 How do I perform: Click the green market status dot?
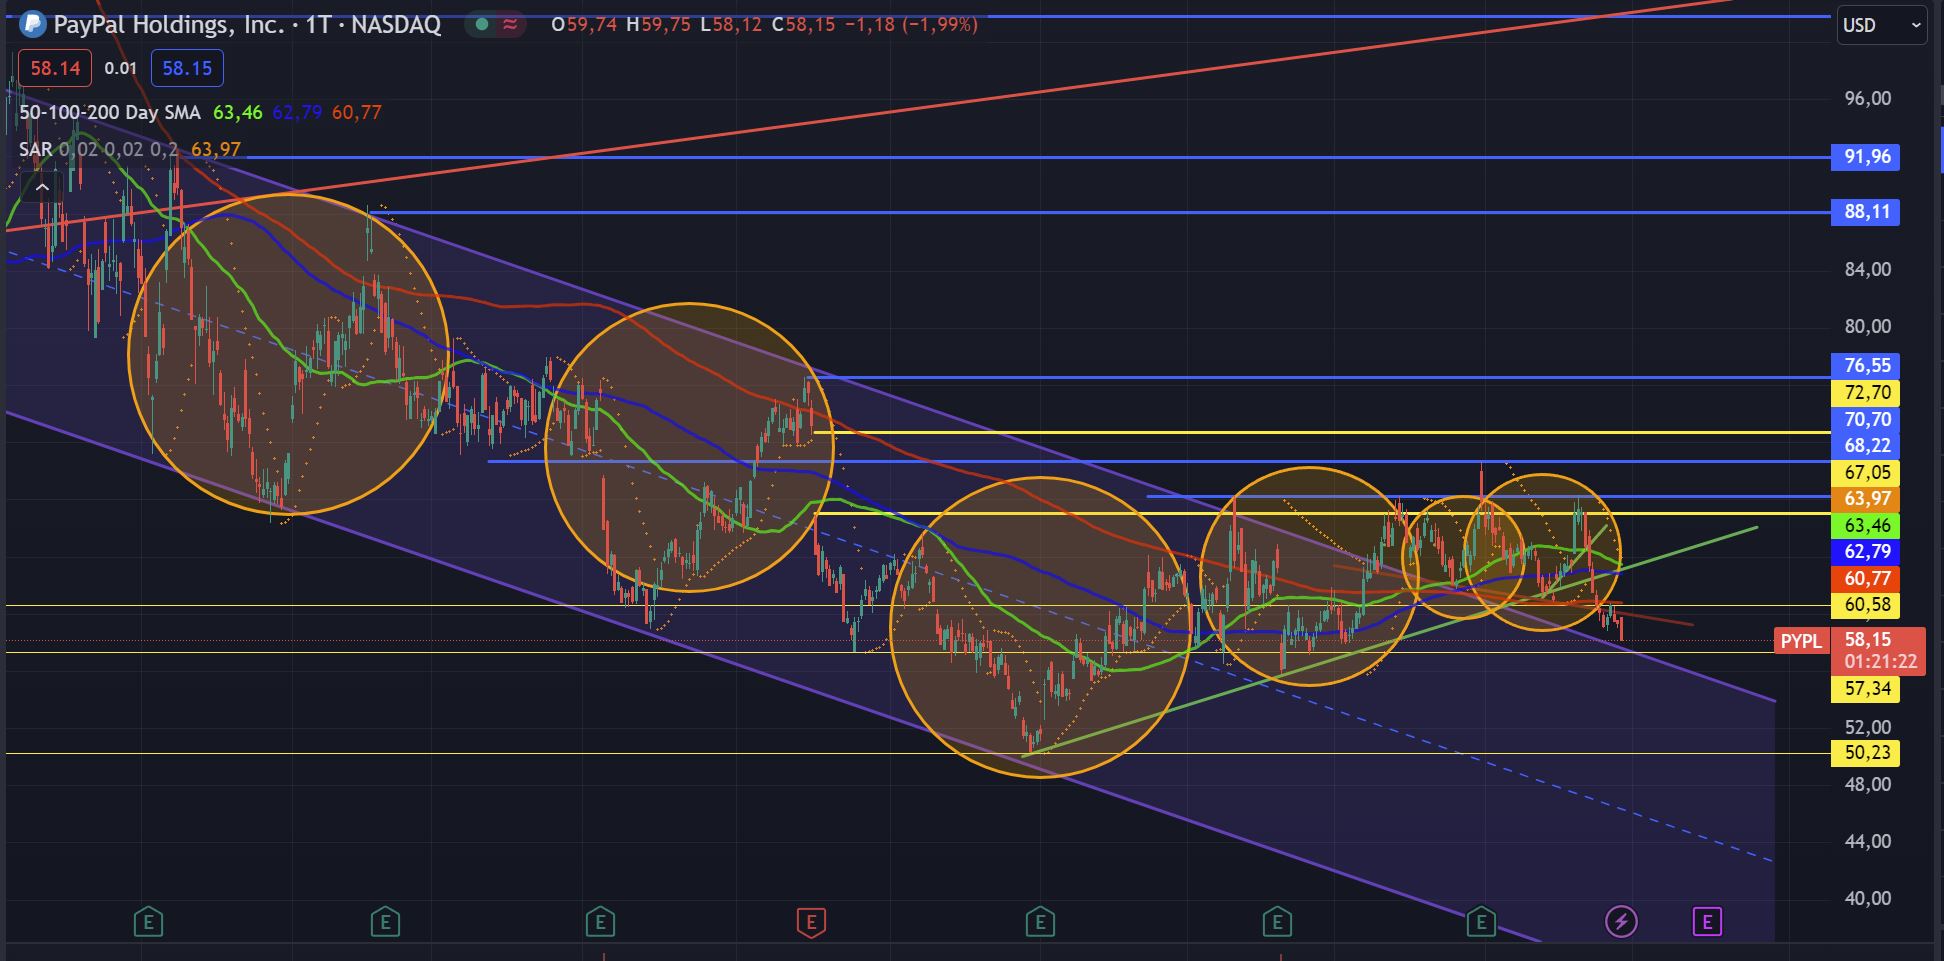(482, 24)
